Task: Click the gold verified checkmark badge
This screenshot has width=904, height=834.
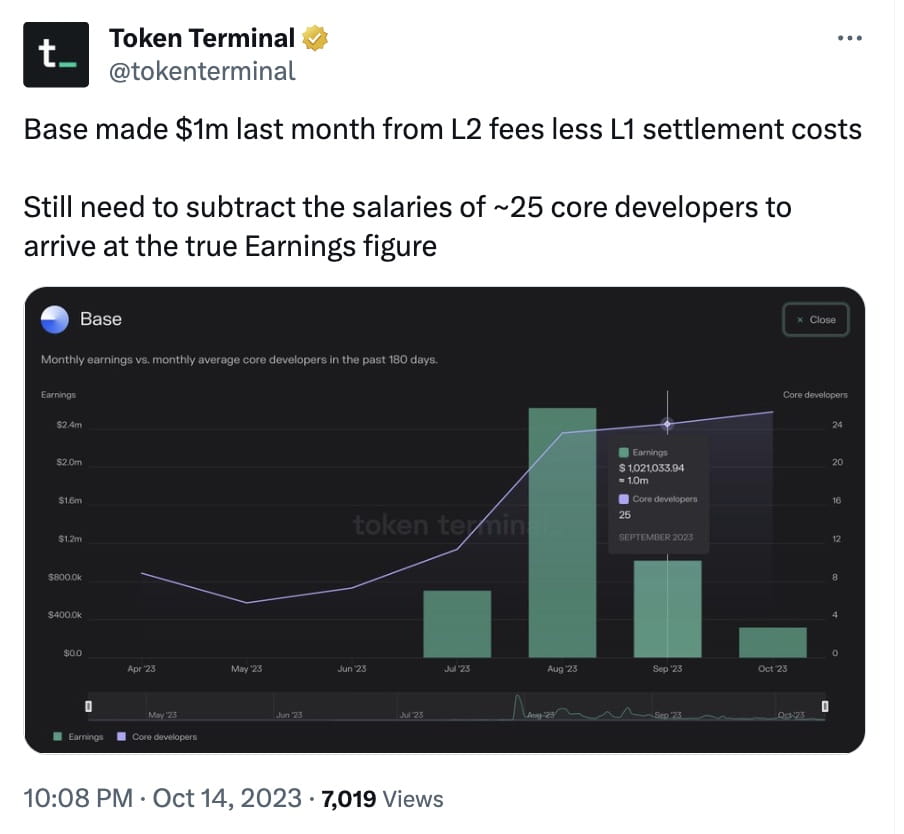Action: (316, 37)
